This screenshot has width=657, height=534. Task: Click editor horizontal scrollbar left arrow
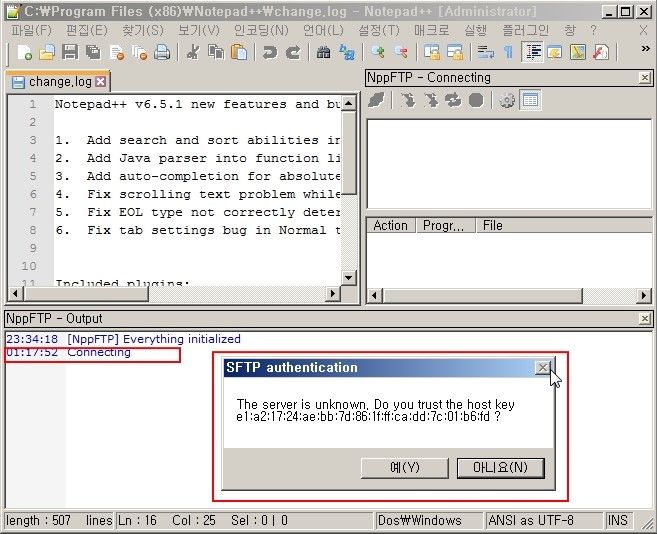16,293
